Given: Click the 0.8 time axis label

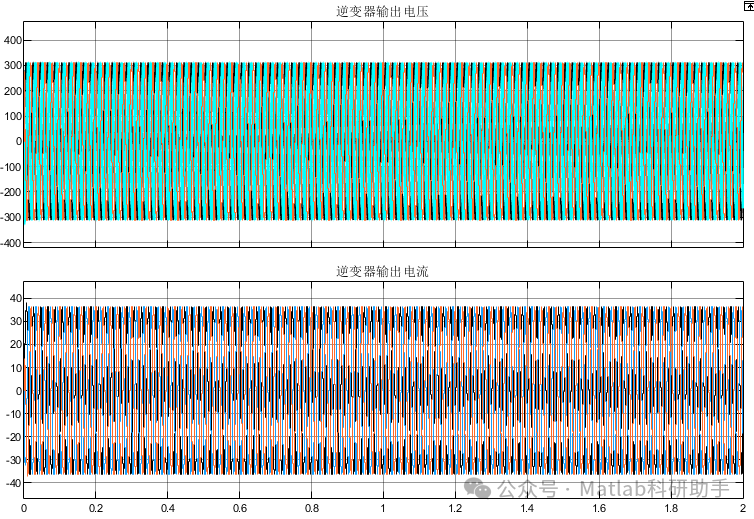Looking at the screenshot, I should (x=312, y=508).
